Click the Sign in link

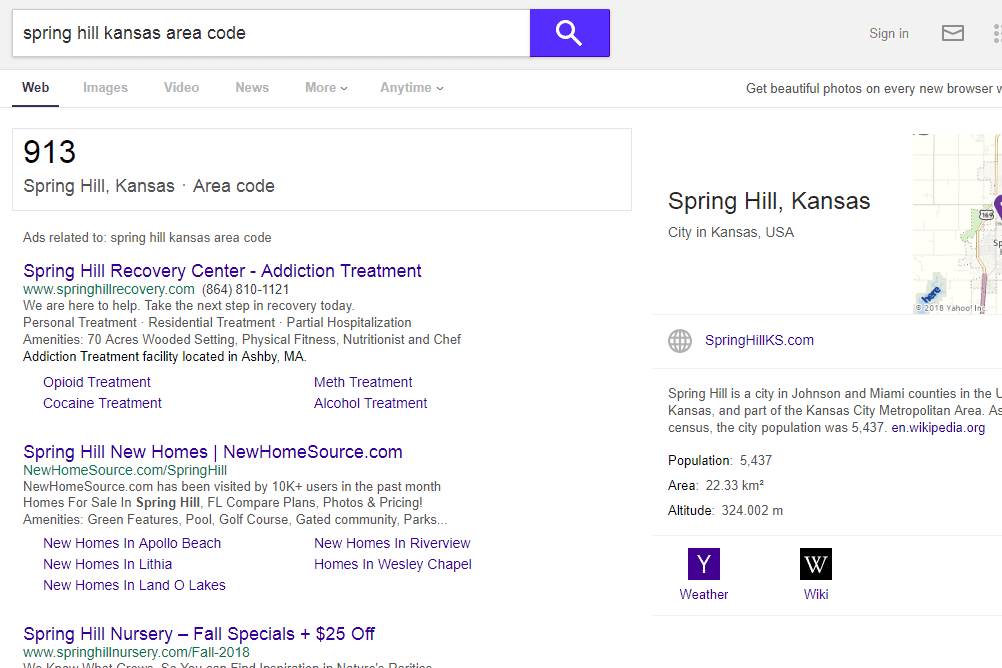tap(888, 33)
